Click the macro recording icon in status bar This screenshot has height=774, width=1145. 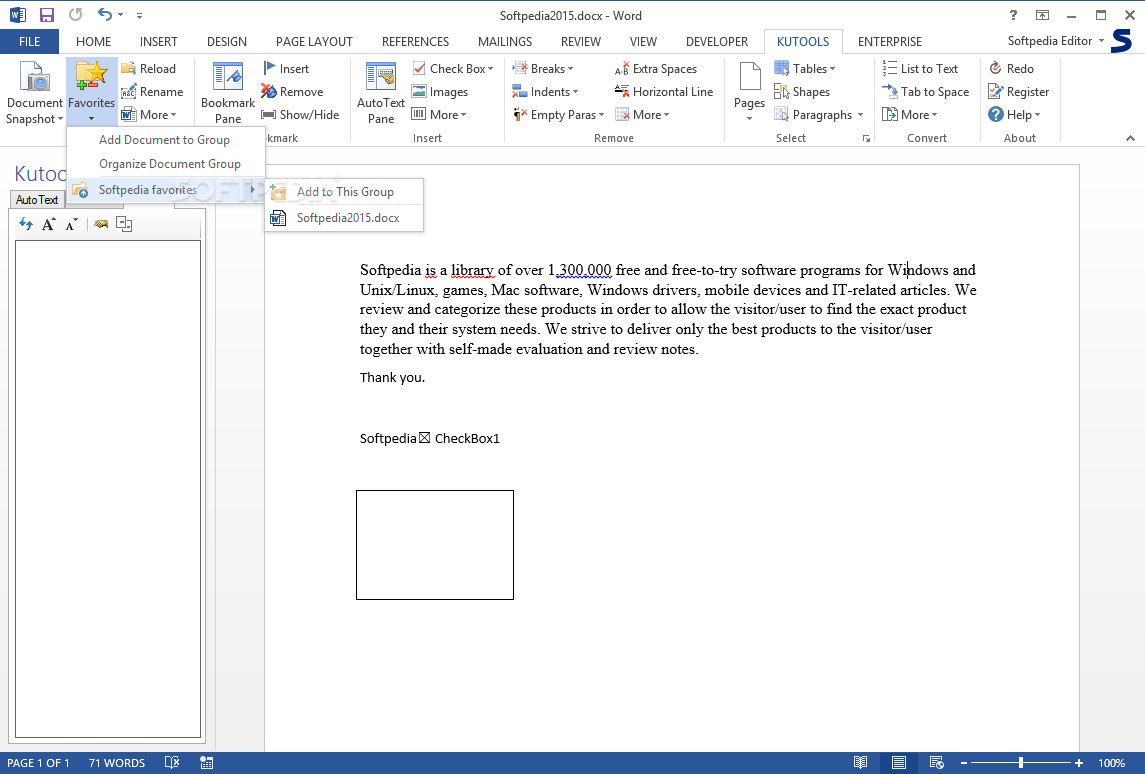tap(207, 763)
